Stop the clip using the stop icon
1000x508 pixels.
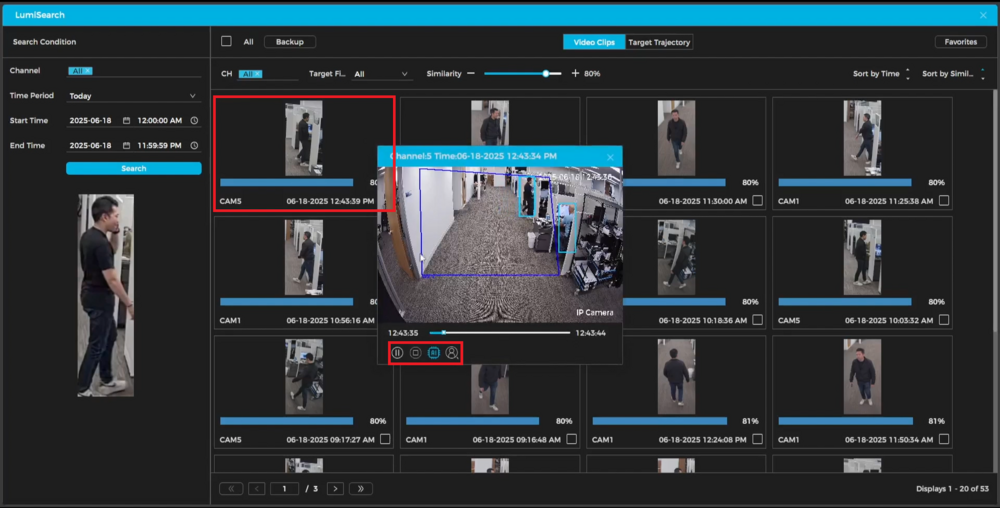click(415, 353)
